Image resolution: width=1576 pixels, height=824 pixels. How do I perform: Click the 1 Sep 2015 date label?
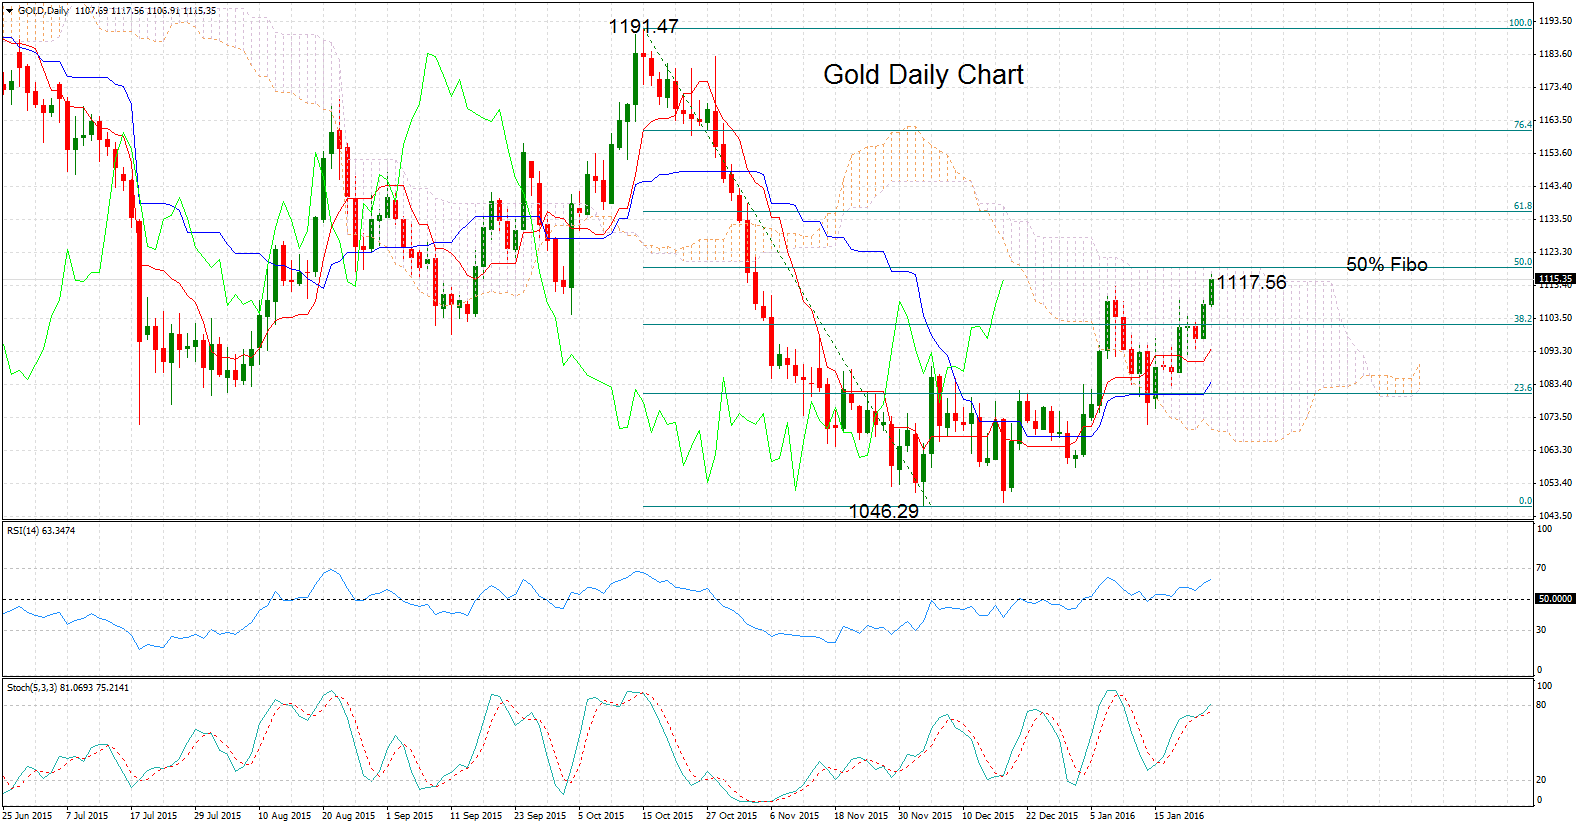tap(410, 816)
